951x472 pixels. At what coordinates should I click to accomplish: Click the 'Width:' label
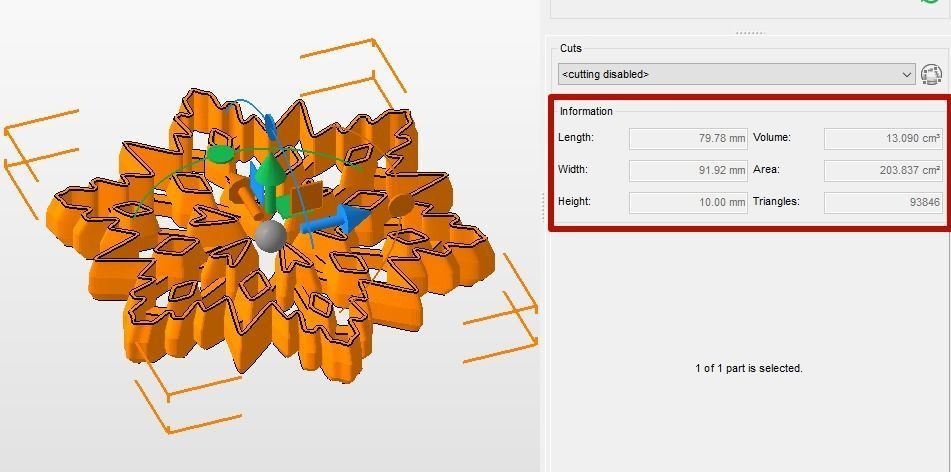(x=573, y=170)
